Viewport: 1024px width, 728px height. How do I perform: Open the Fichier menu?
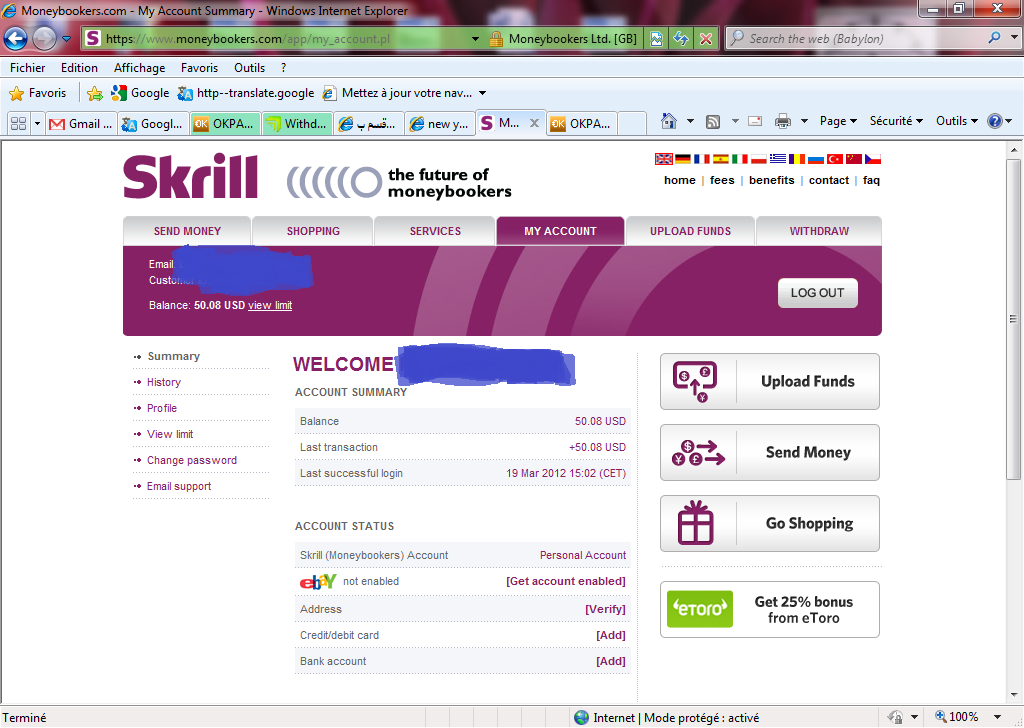point(27,67)
